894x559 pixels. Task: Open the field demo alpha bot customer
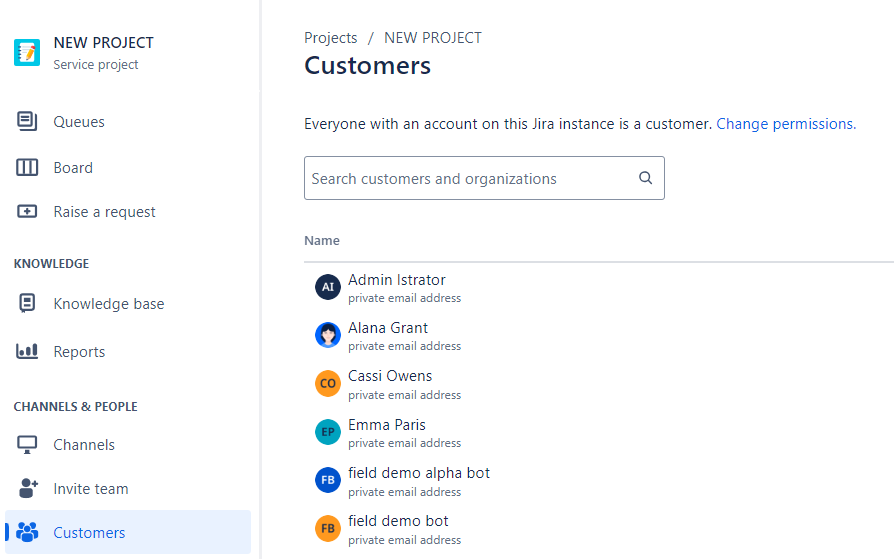[418, 473]
